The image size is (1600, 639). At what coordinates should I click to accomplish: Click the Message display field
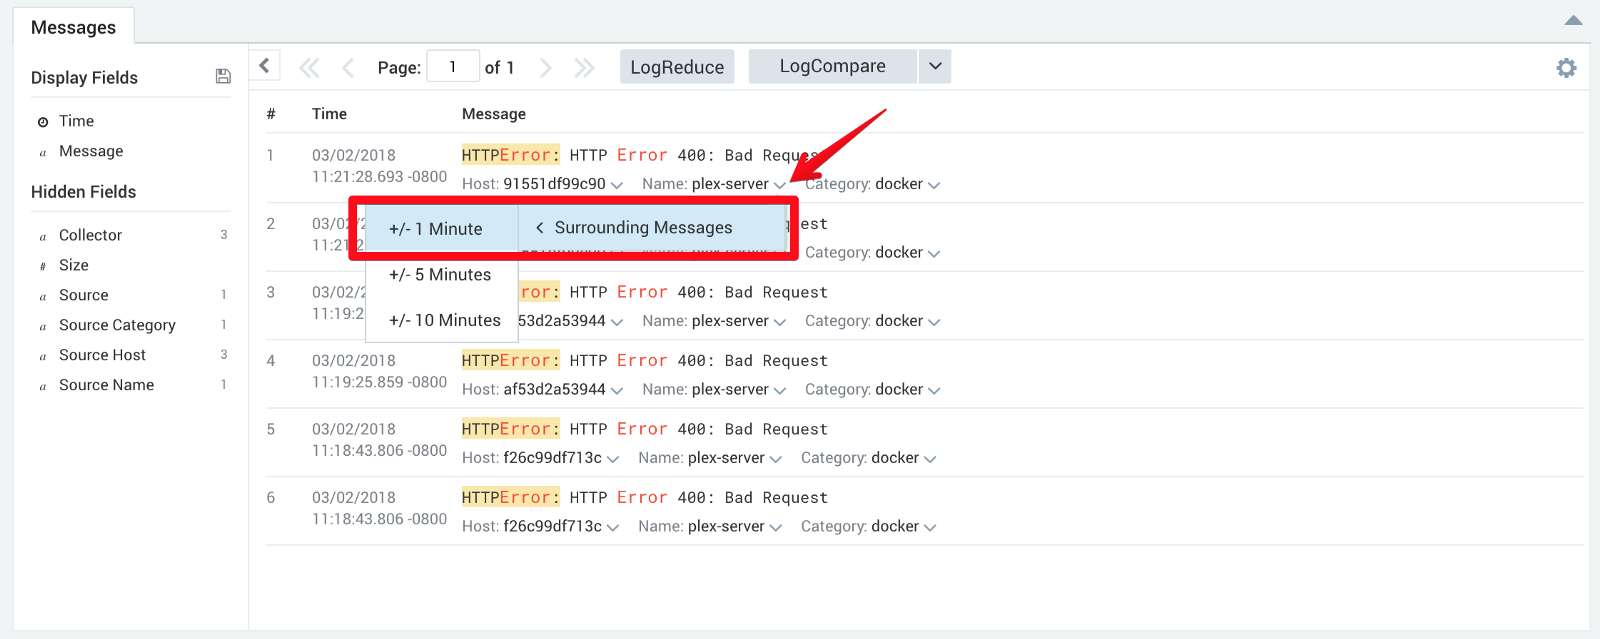[x=91, y=151]
